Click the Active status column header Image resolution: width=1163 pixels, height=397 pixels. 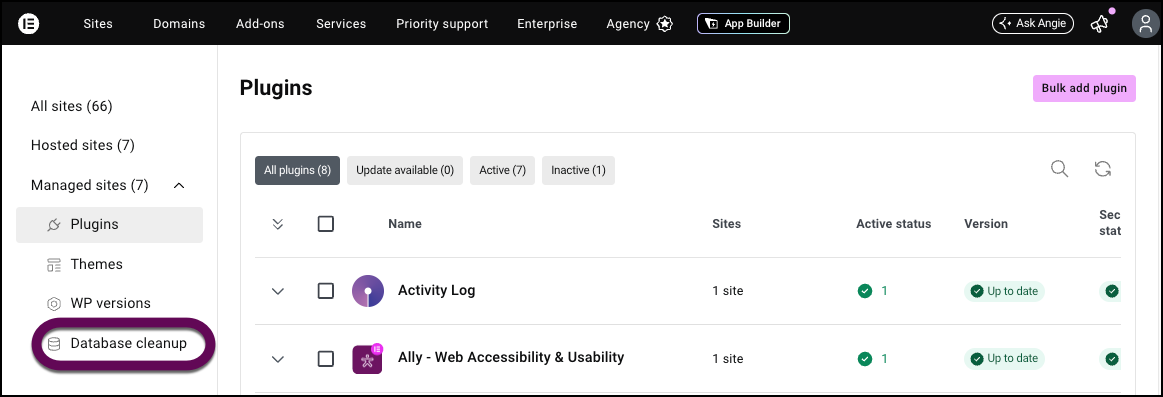coord(894,223)
